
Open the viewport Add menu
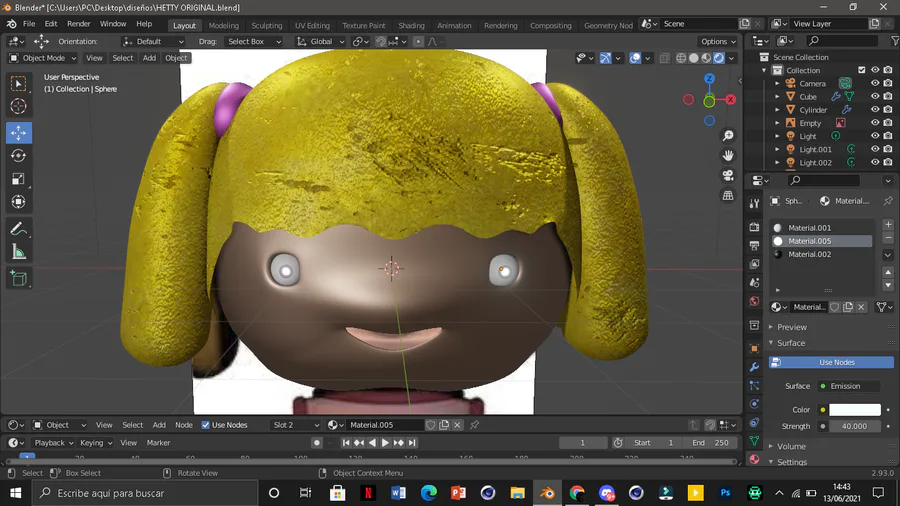coord(149,58)
